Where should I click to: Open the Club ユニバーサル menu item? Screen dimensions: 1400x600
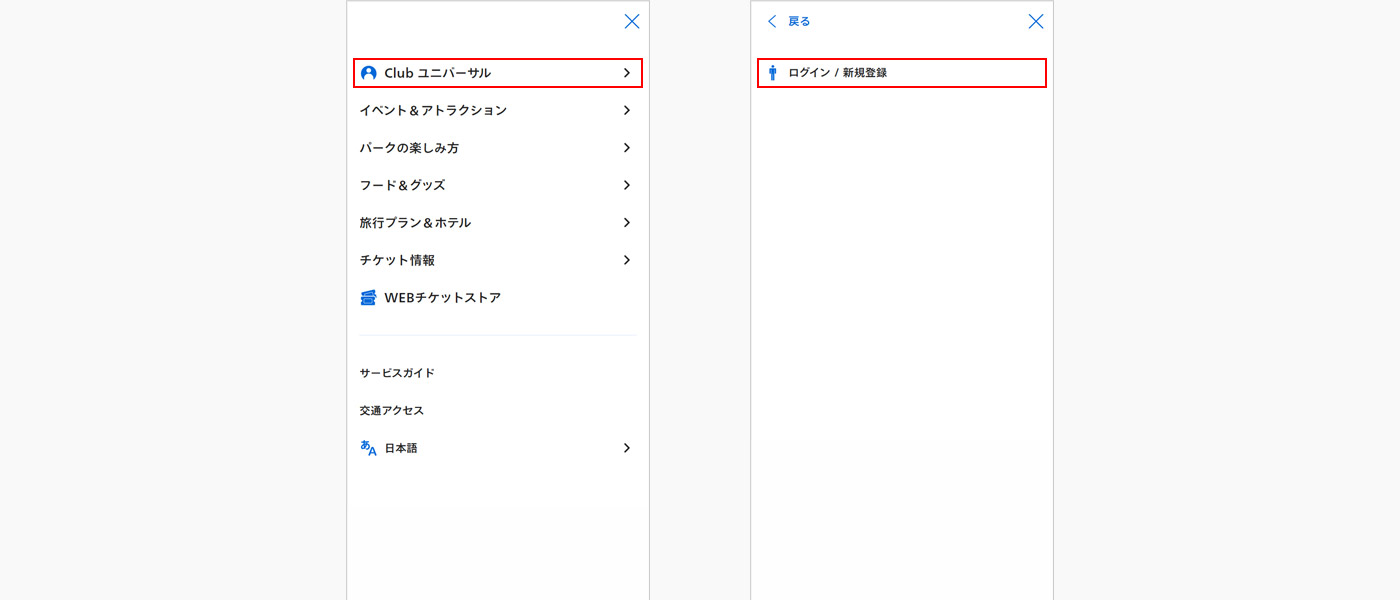click(498, 73)
